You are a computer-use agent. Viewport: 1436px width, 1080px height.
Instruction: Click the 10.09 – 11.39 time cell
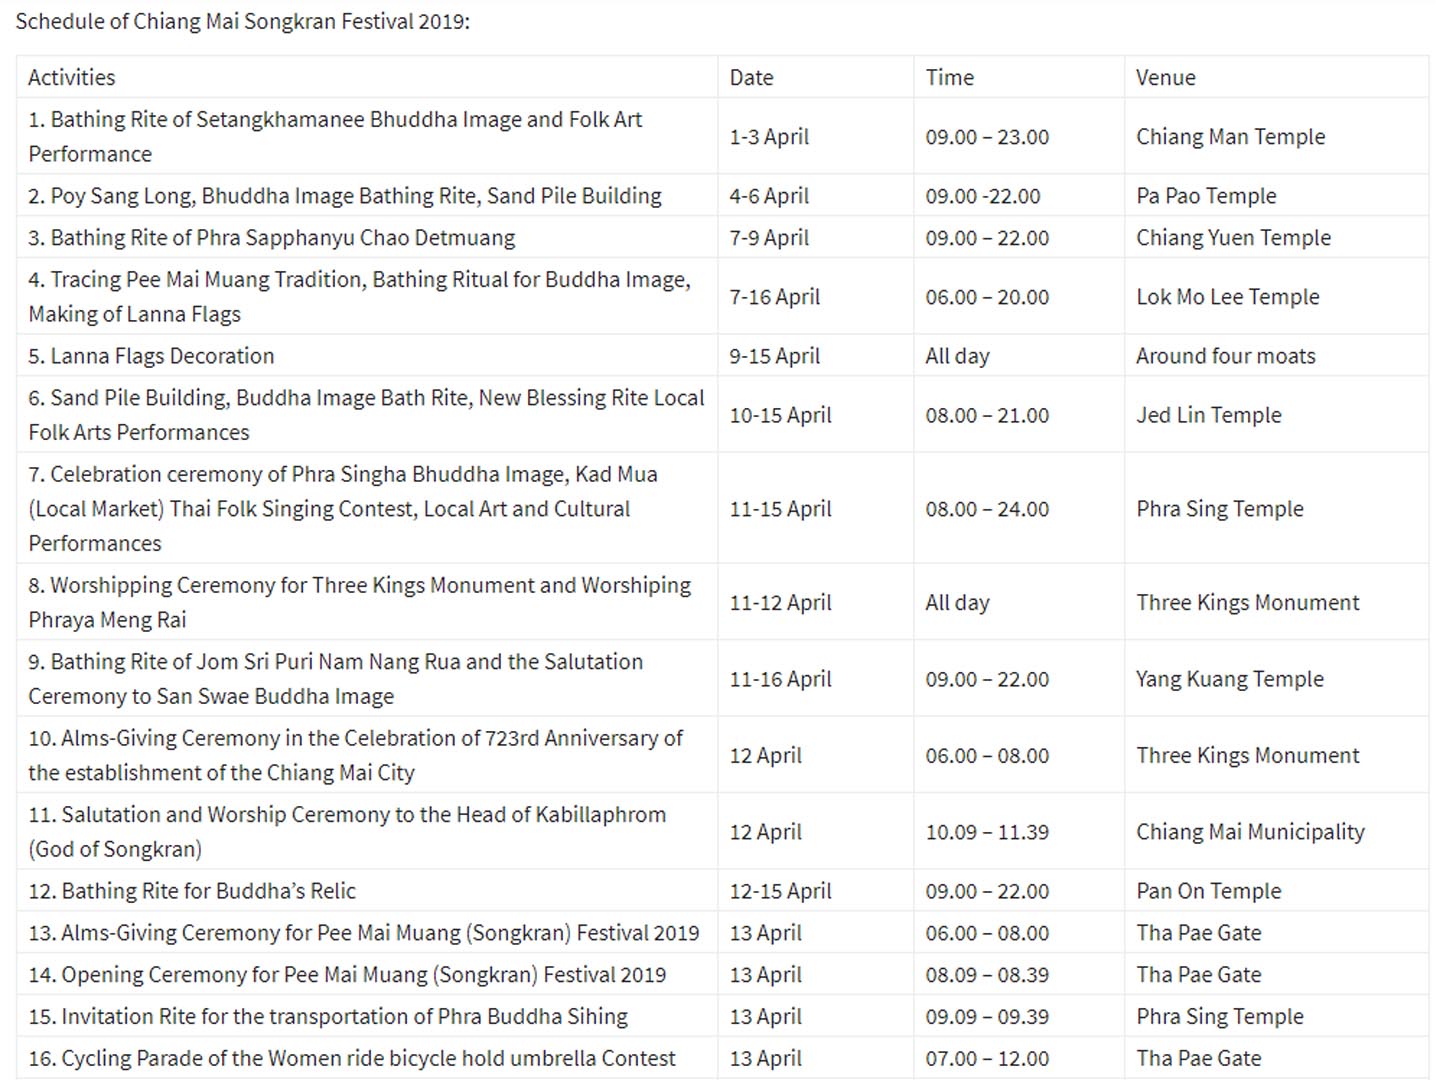987,832
